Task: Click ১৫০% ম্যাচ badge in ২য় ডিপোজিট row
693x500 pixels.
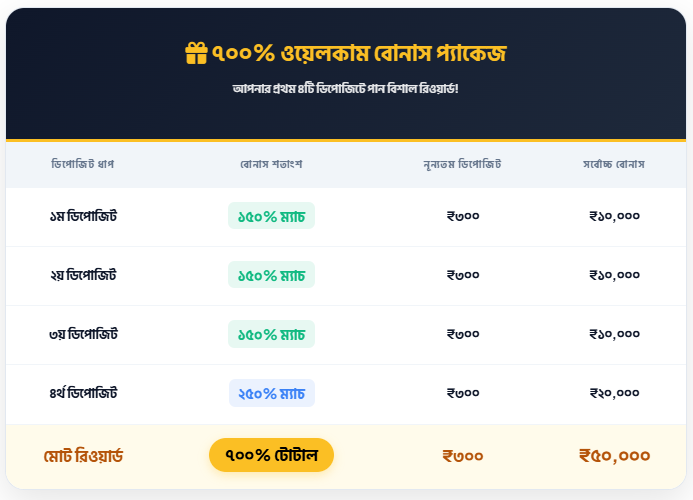Action: pos(271,275)
